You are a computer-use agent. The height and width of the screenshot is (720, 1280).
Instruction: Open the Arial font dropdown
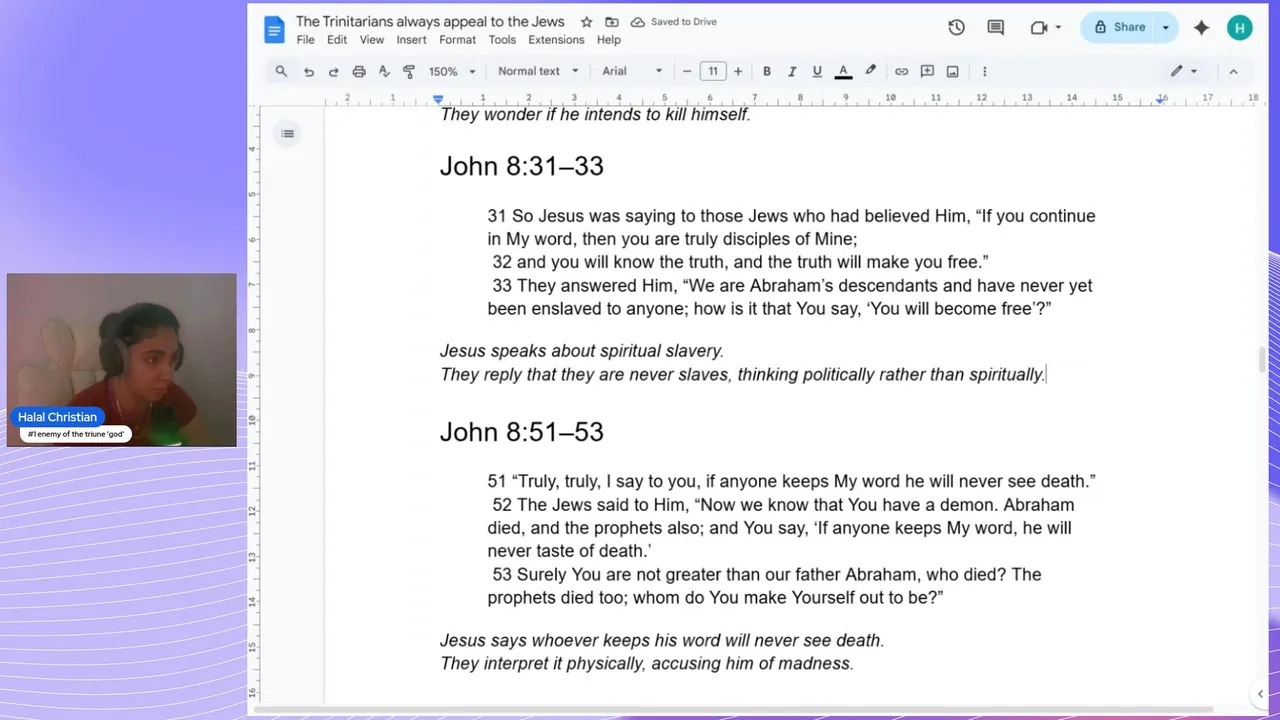[x=632, y=71]
